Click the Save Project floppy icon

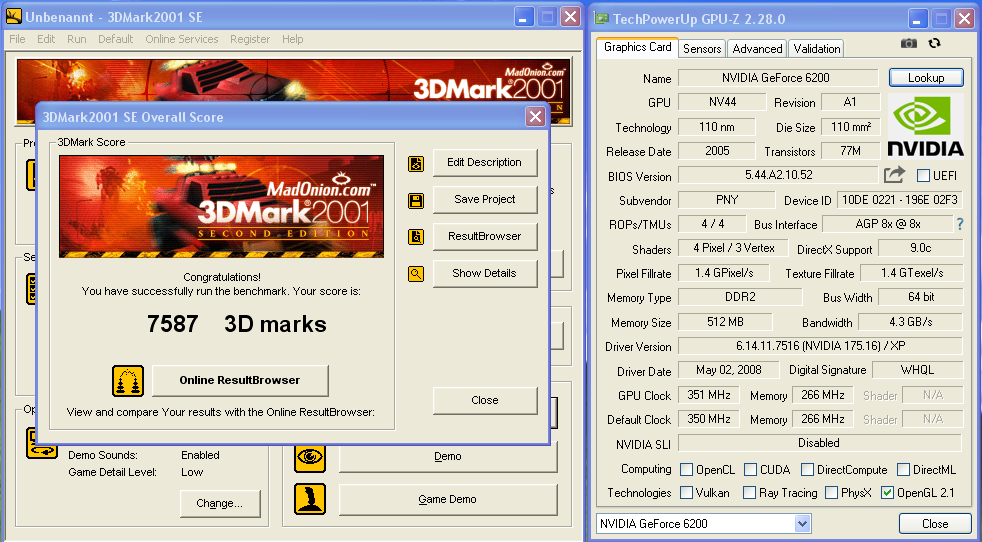[x=416, y=201]
